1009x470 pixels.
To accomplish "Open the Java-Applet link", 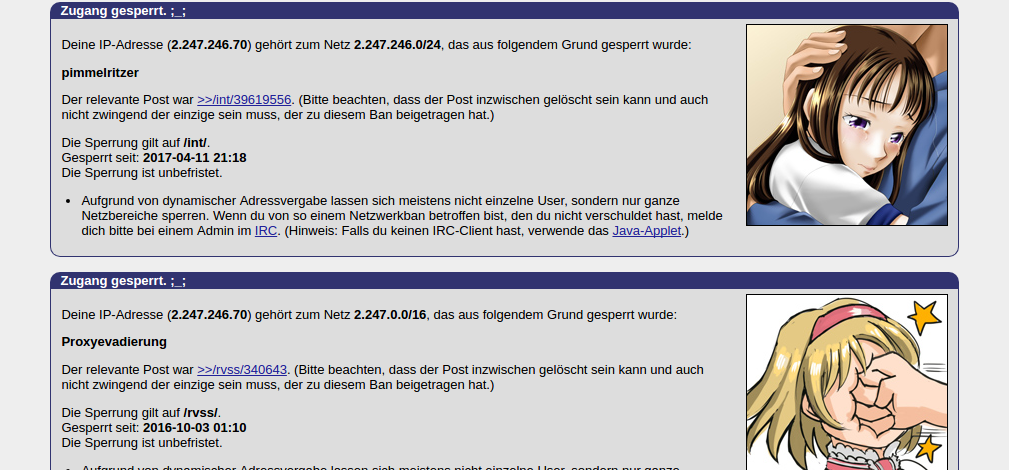I will (x=647, y=230).
